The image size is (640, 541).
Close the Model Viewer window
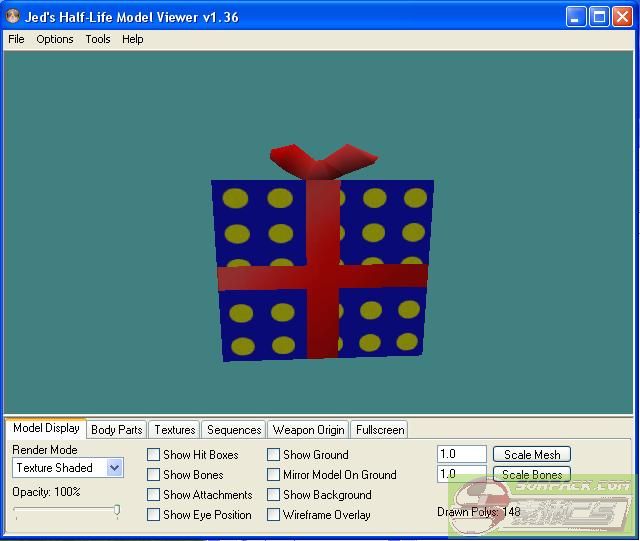tap(621, 16)
